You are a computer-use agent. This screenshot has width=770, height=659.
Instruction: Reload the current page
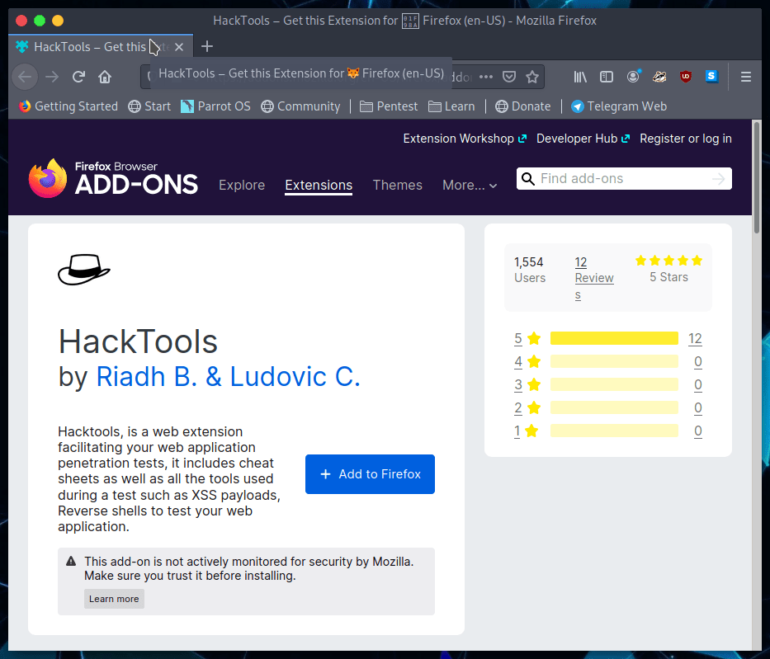tap(79, 77)
